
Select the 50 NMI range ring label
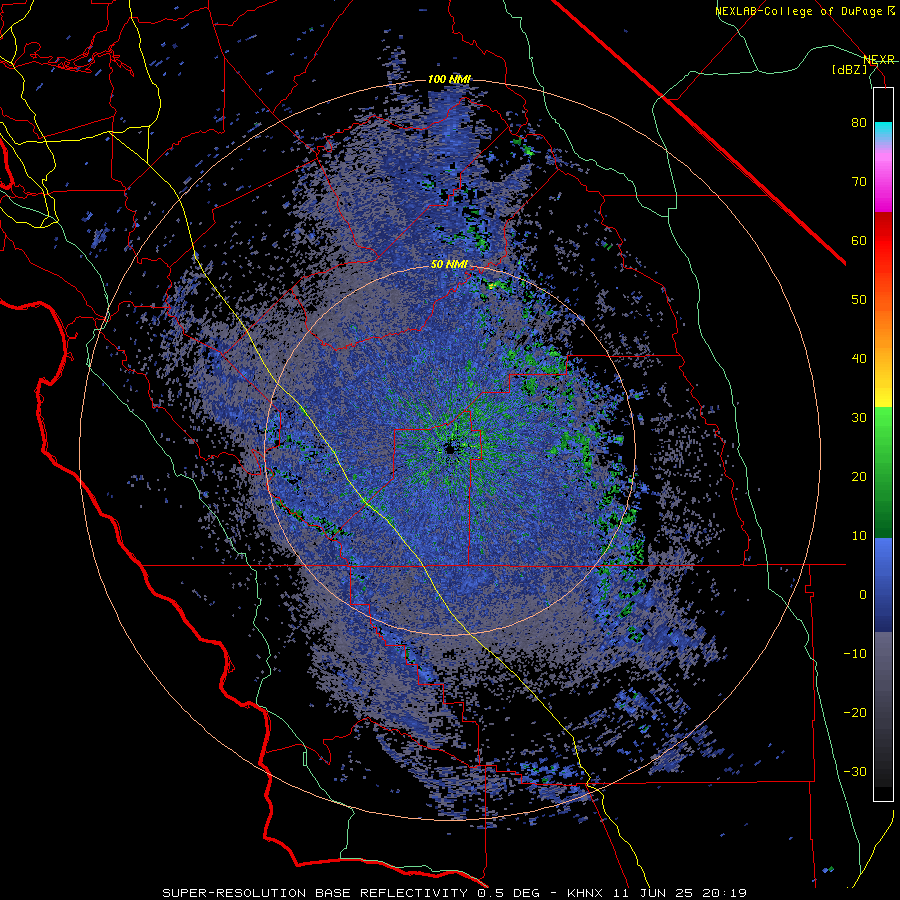pos(449,265)
